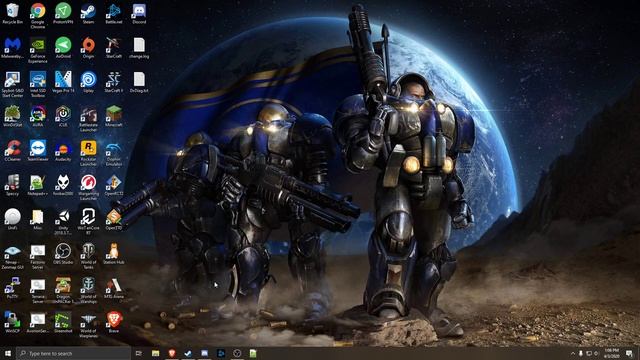Select the Vegas Pro desktop shortcut
Viewport: 640px width, 360px height.
point(63,82)
